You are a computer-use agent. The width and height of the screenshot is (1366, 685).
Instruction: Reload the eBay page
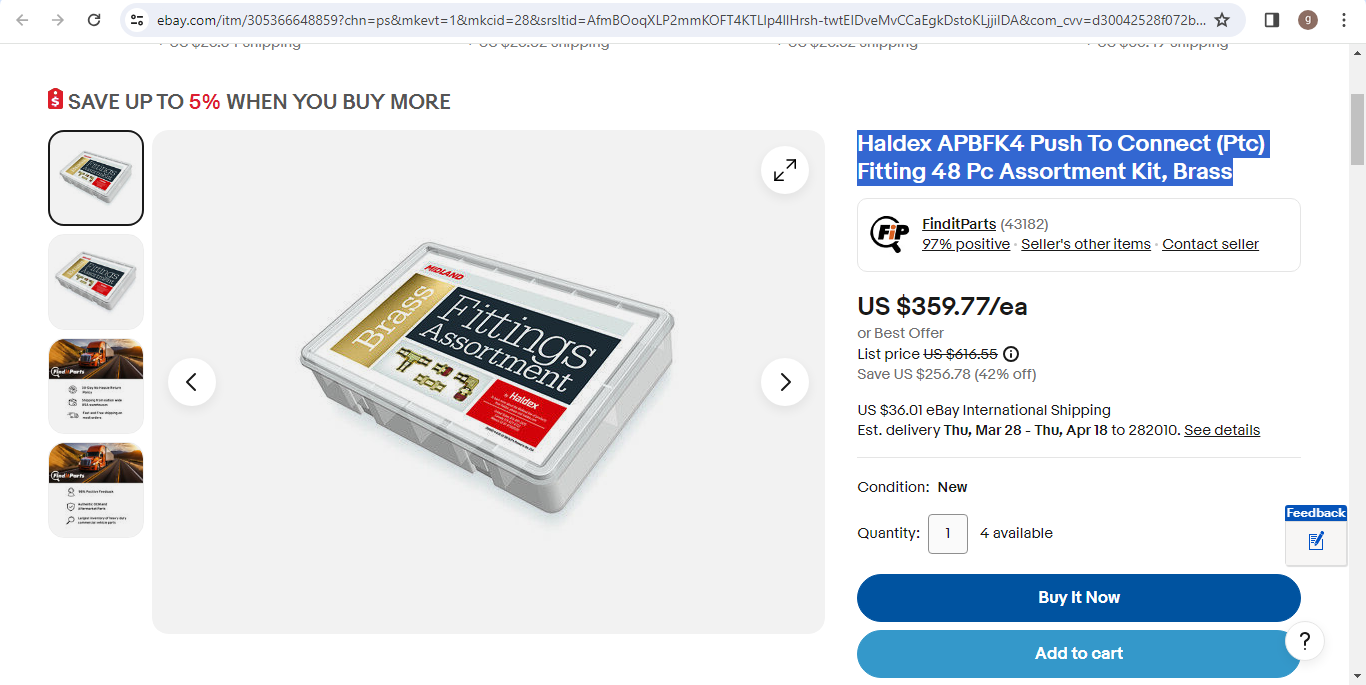(94, 20)
